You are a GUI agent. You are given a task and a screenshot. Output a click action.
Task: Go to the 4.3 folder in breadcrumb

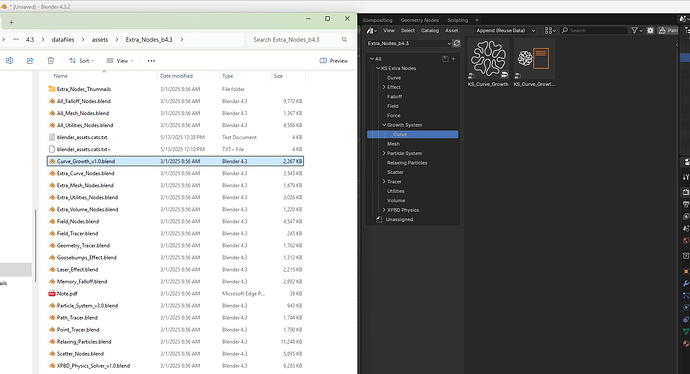(30, 40)
